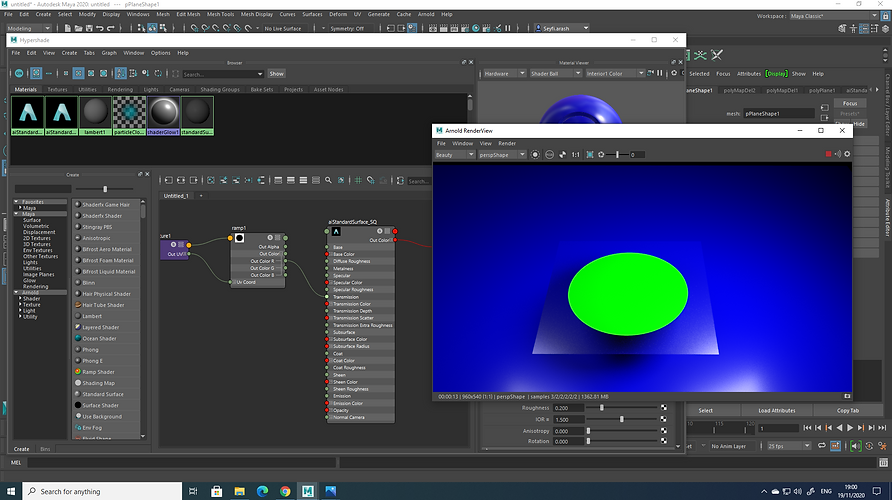Click the Select button in Attribute Editor
The width and height of the screenshot is (892, 500).
point(705,410)
